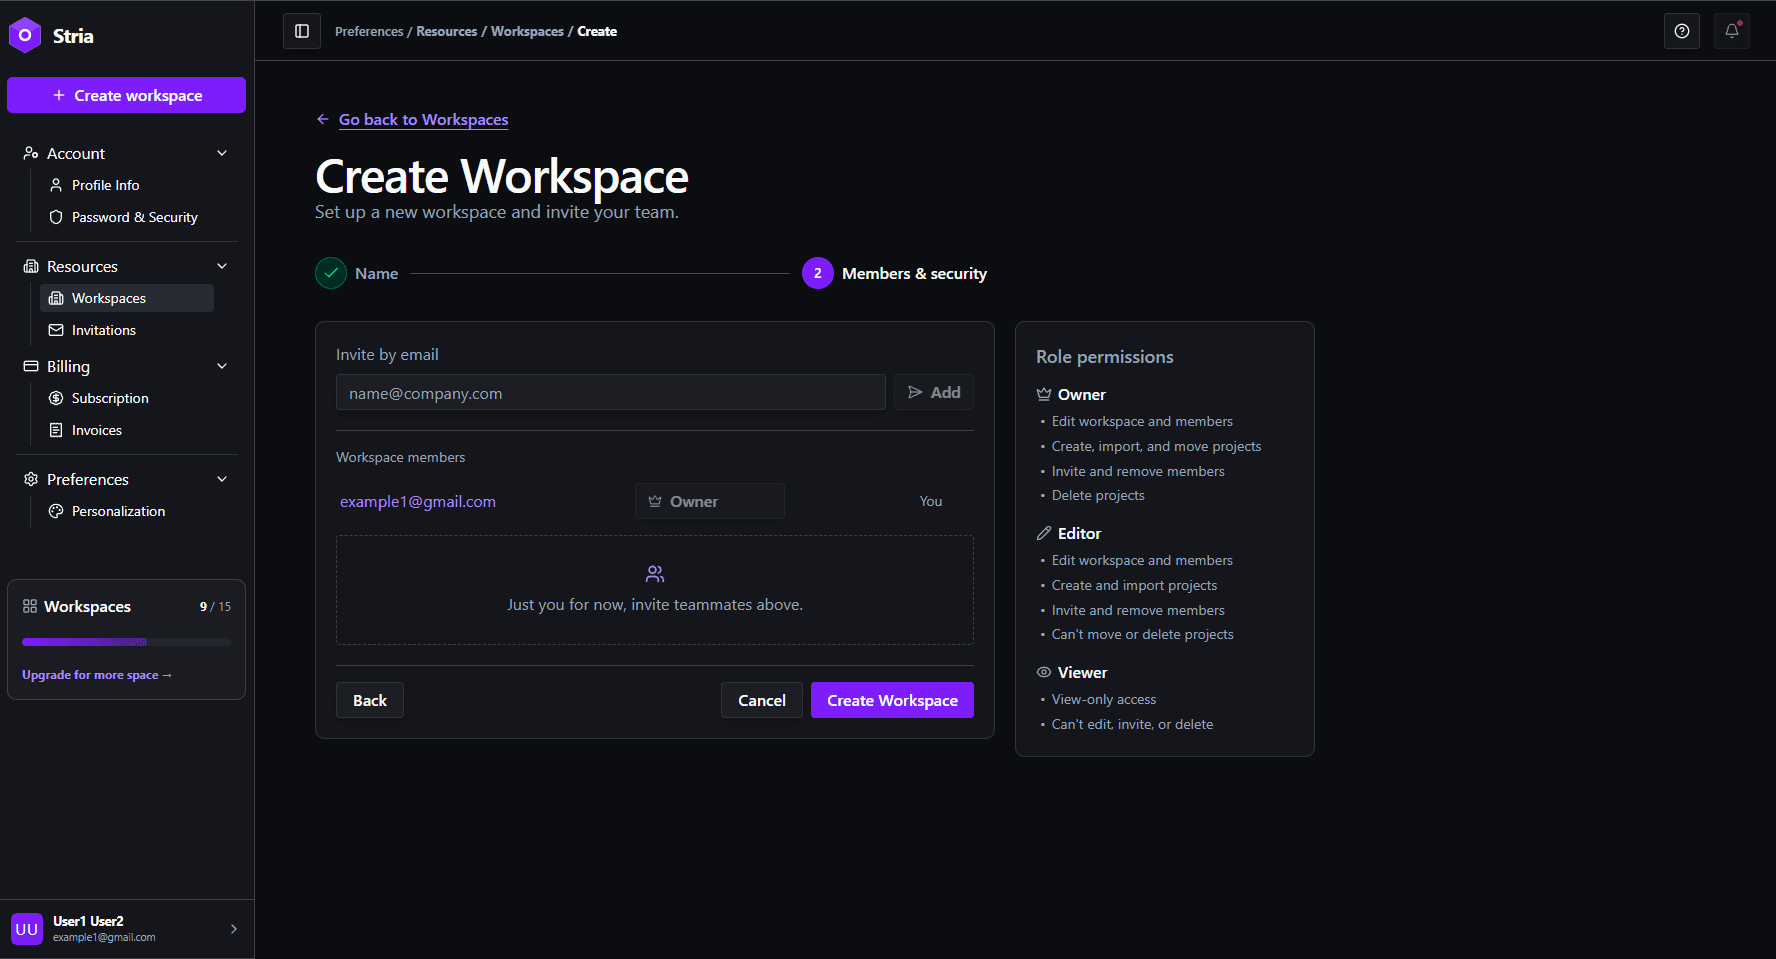
Task: Focus the Invite by email field
Action: [x=611, y=392]
